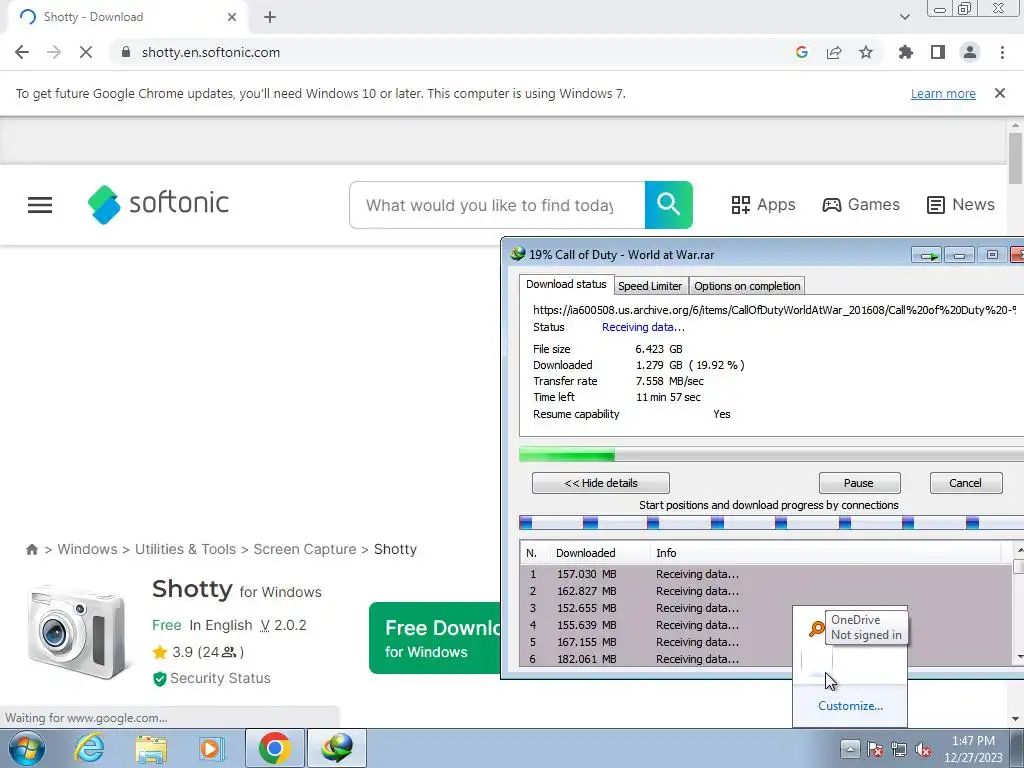1024x768 pixels.
Task: Bookmark this page with star icon
Action: click(x=866, y=52)
